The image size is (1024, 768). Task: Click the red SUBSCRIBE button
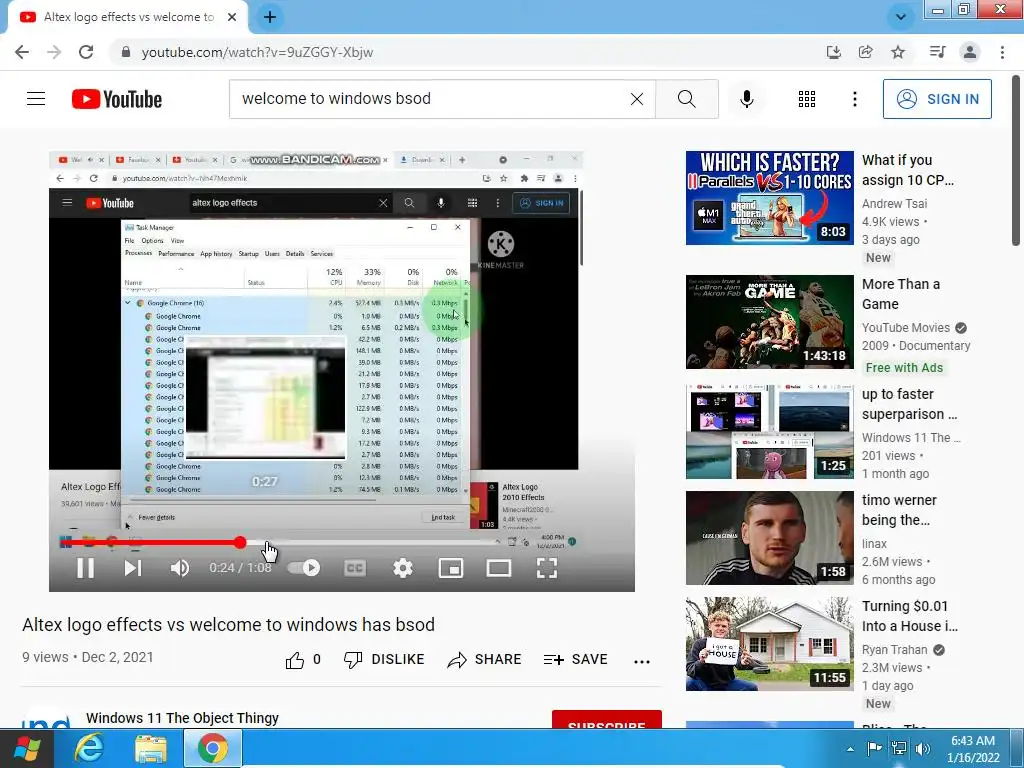coord(607,720)
